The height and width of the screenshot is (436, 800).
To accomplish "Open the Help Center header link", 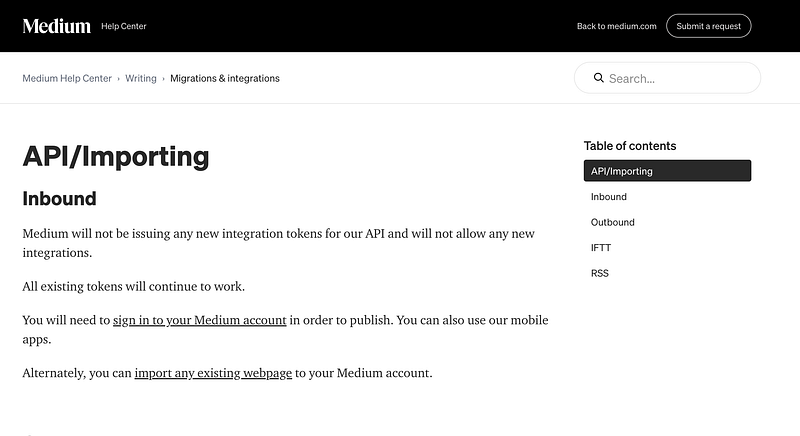I will (x=123, y=26).
